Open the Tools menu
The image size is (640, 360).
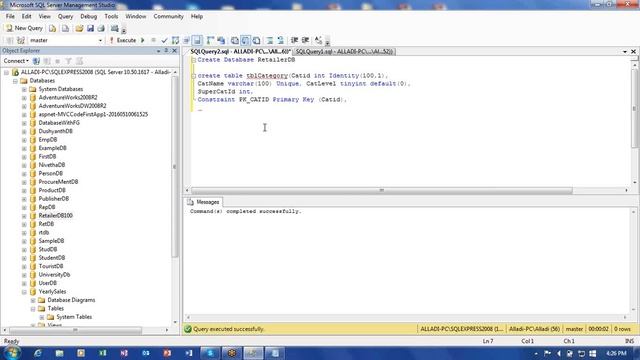pyautogui.click(x=111, y=16)
